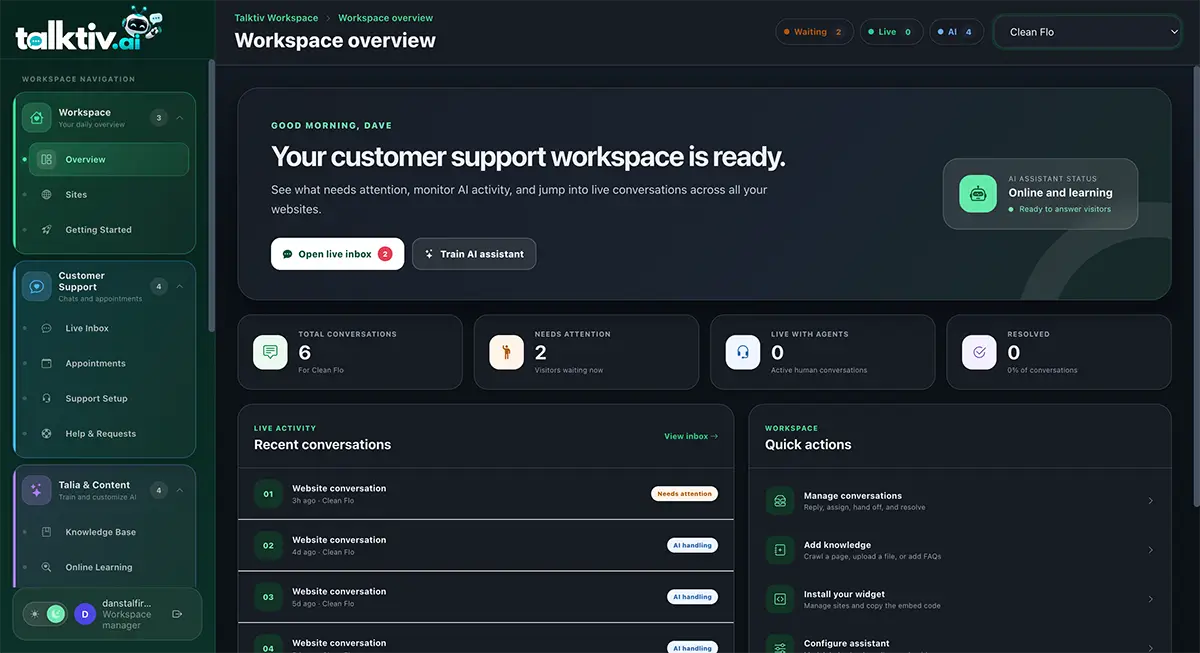Click the Appointments calendar icon

click(47, 363)
